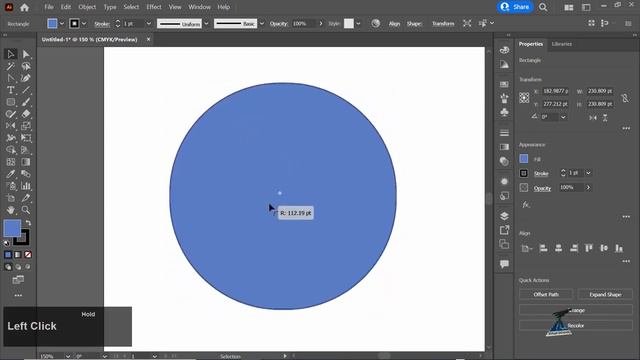
Task: Toggle constrain width and height proportions
Action: click(x=625, y=98)
